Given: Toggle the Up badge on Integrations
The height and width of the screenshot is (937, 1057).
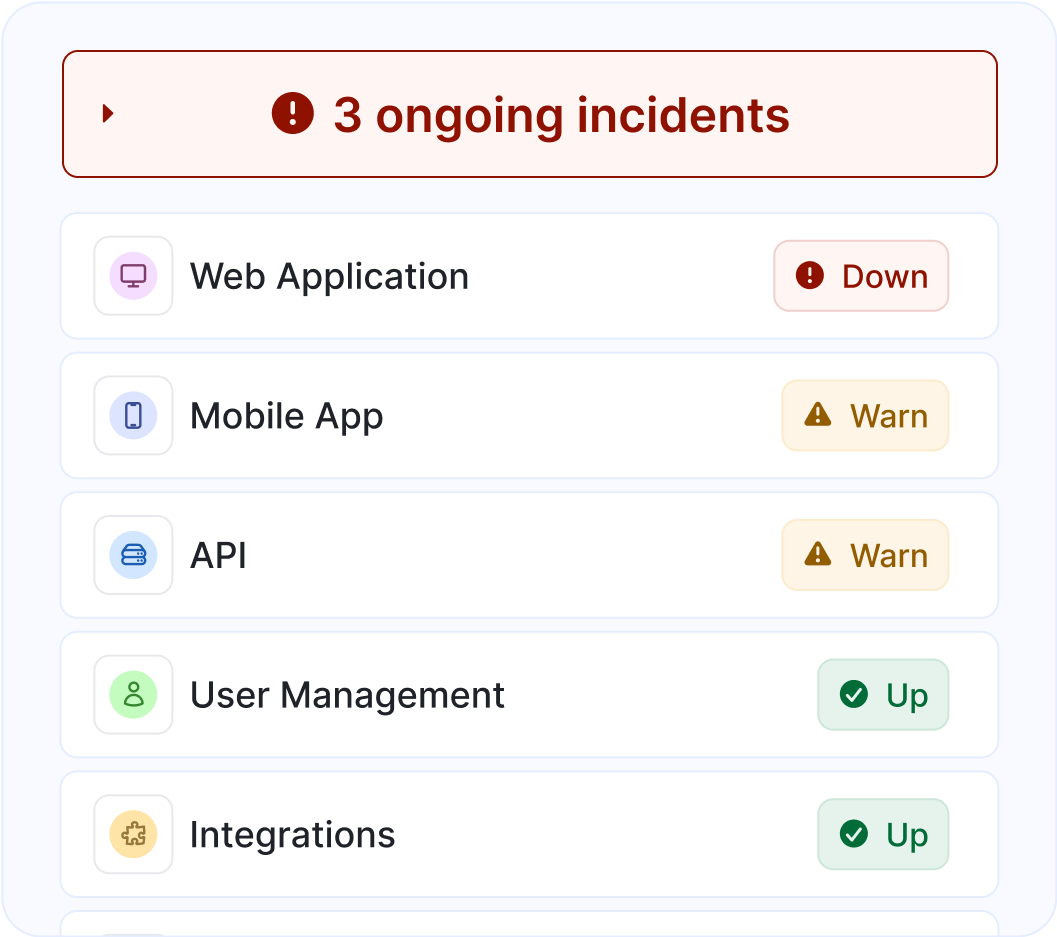Looking at the screenshot, I should [883, 834].
